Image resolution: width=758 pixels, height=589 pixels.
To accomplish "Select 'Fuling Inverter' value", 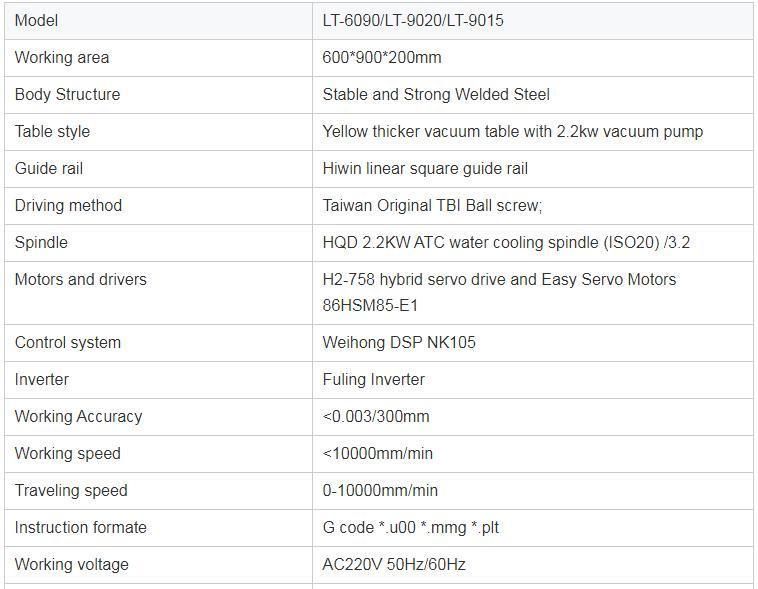I will coord(374,380).
